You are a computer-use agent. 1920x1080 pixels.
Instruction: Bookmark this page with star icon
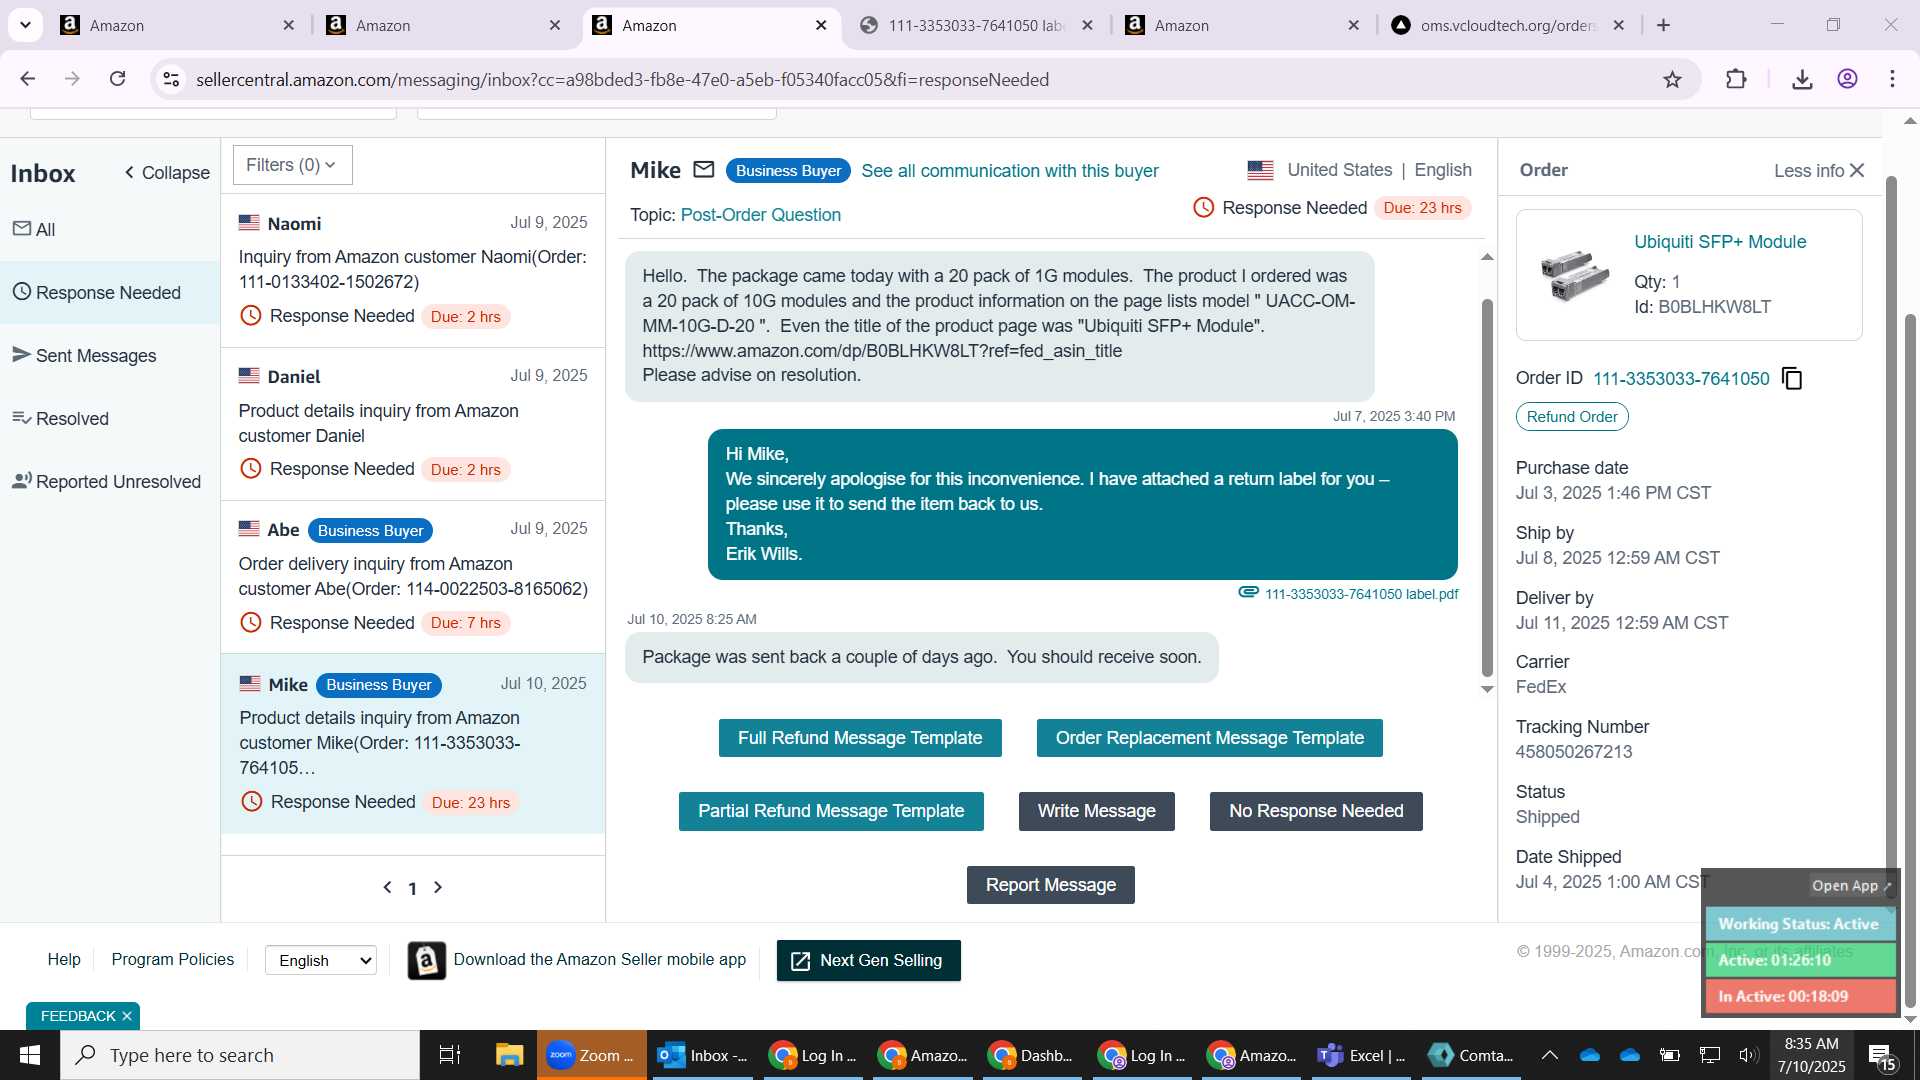1672,79
